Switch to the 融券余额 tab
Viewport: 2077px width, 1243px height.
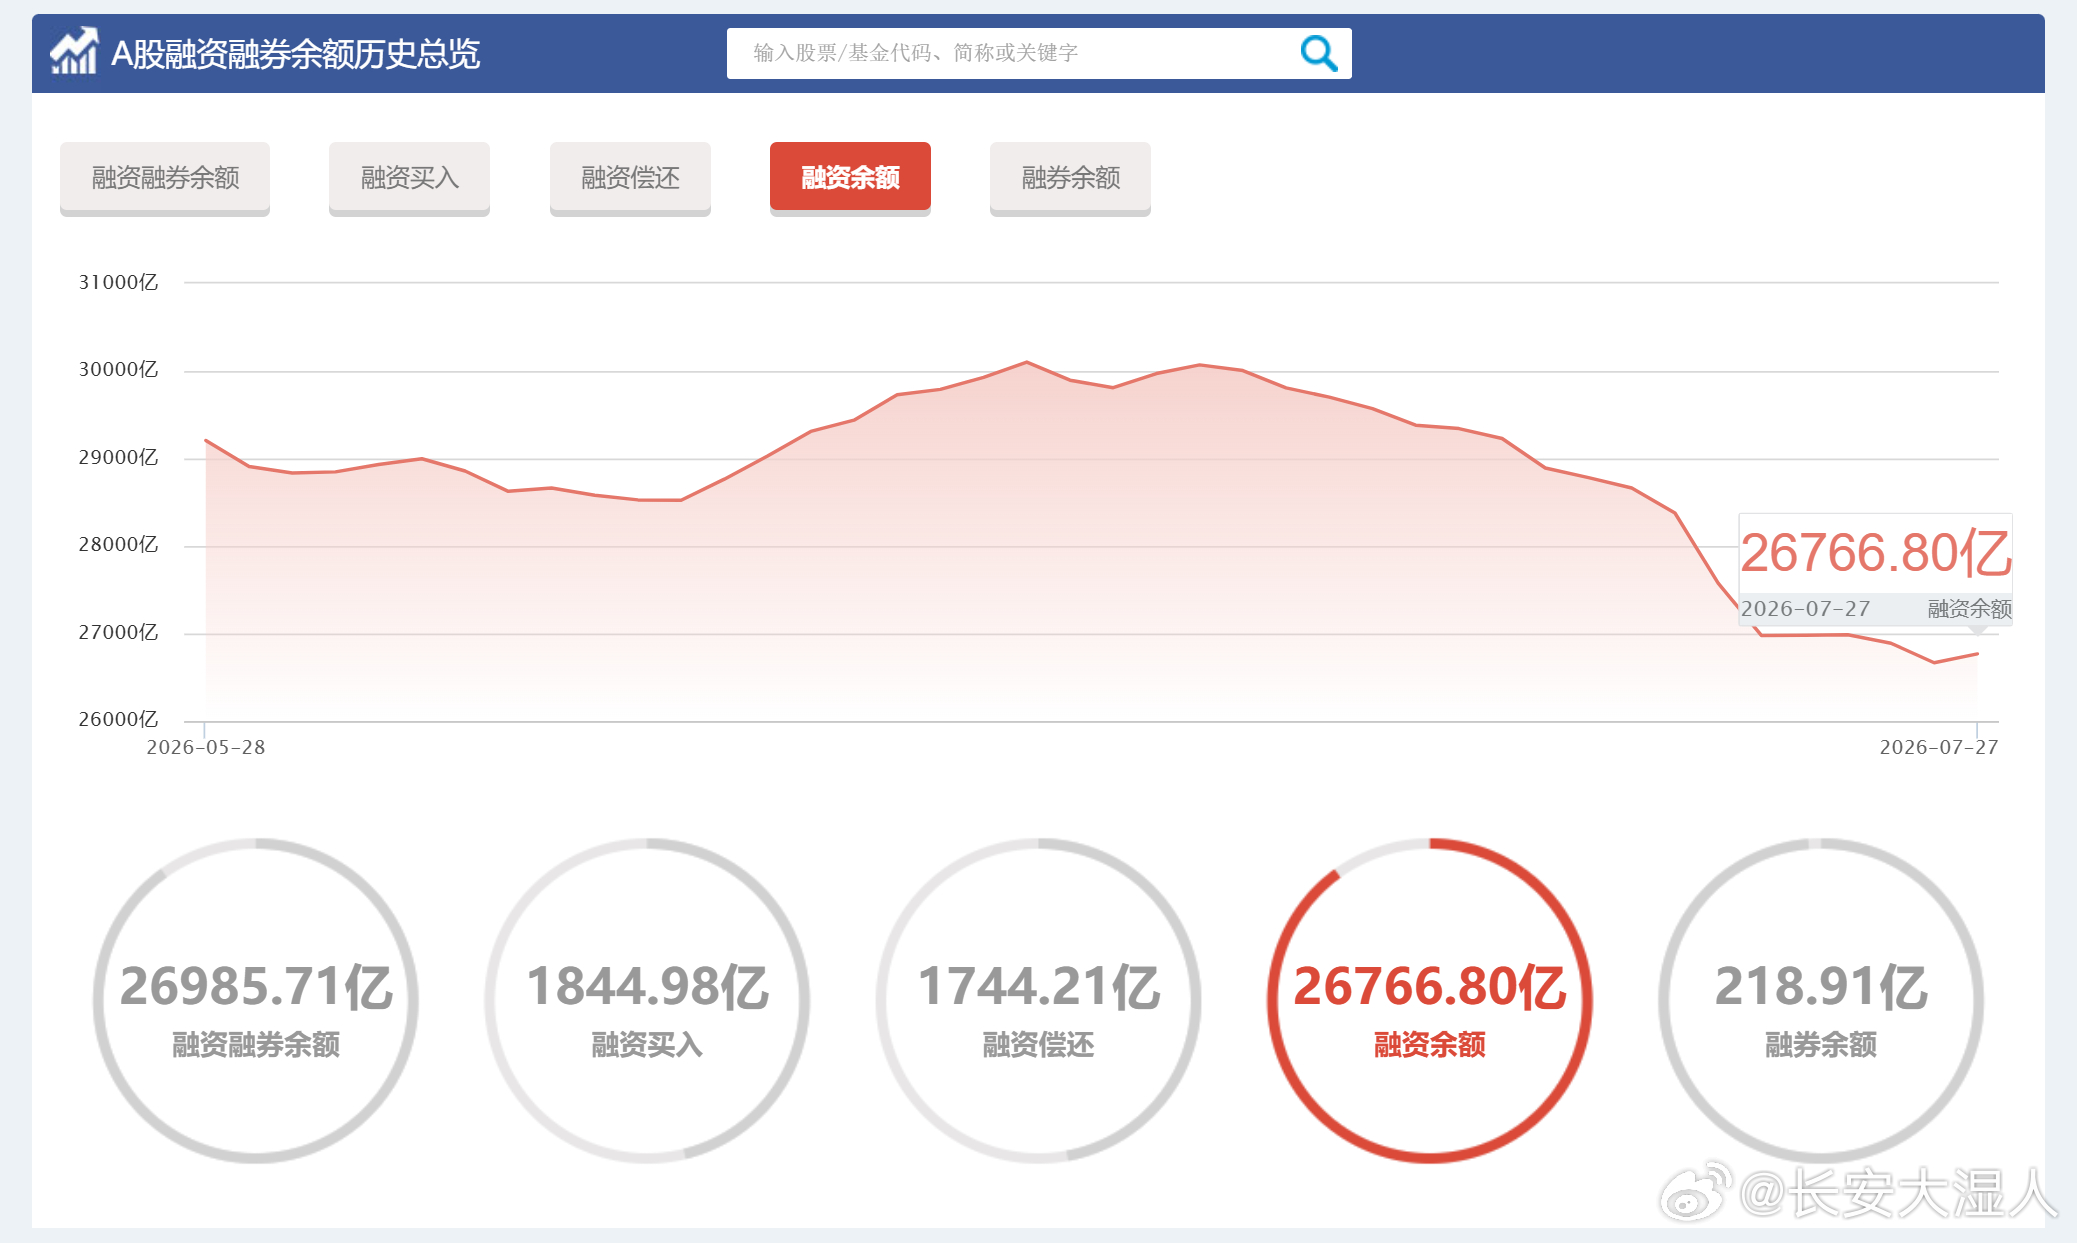pos(1070,178)
